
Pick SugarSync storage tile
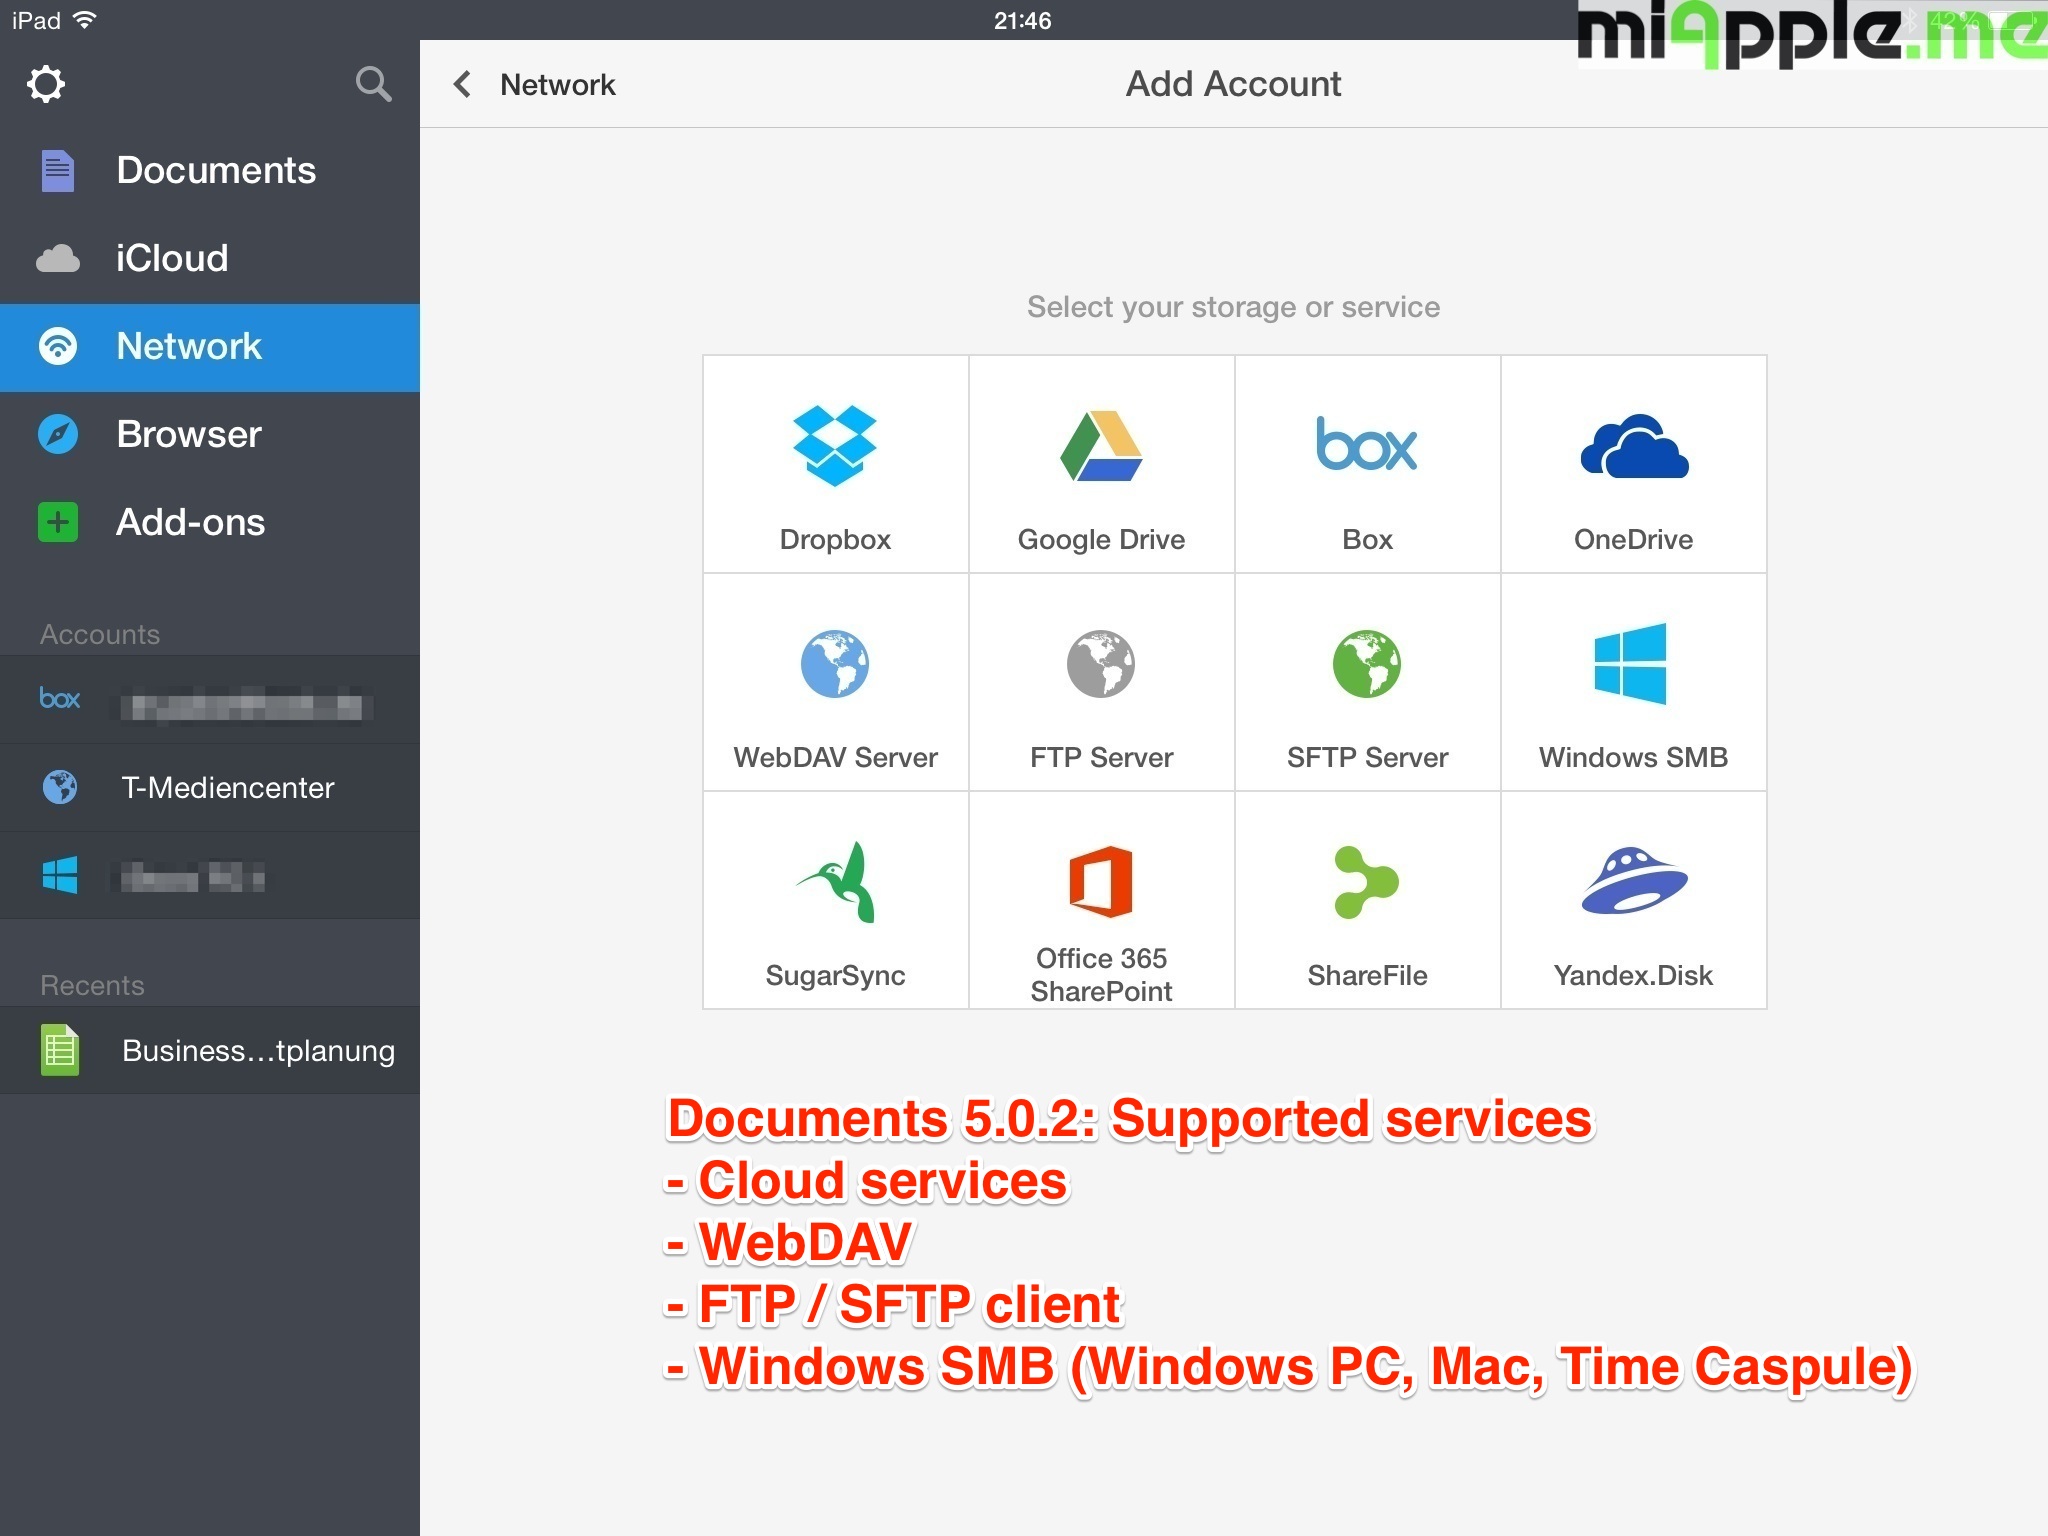click(x=835, y=901)
